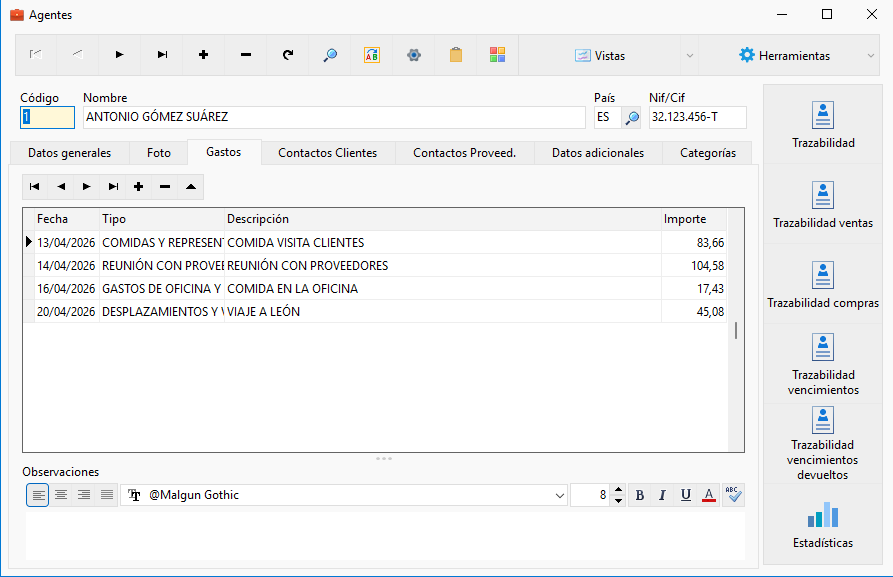Open Trazabilidad ventas in the side panel

click(x=822, y=205)
